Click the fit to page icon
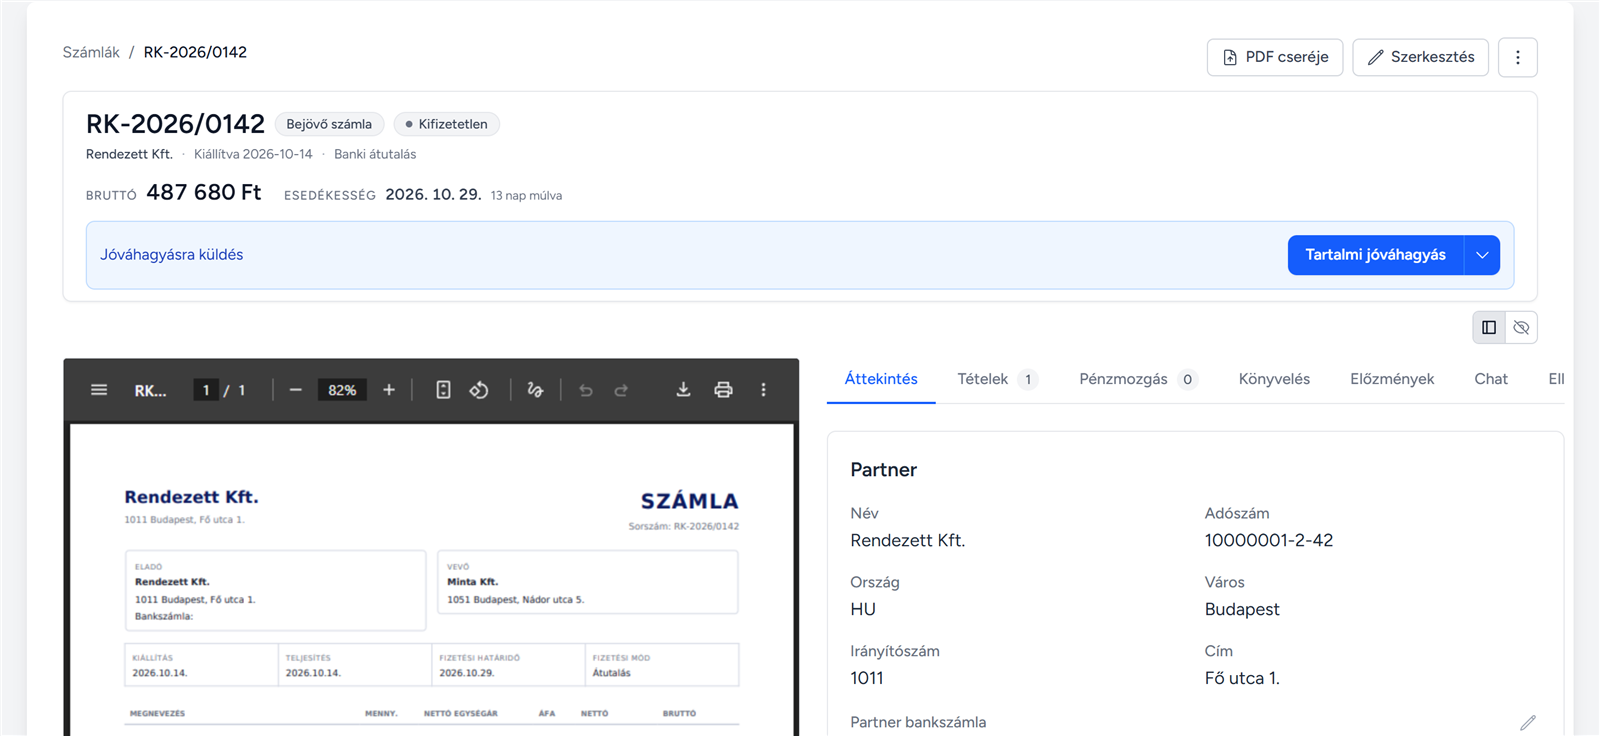This screenshot has height=736, width=1600. pos(444,390)
